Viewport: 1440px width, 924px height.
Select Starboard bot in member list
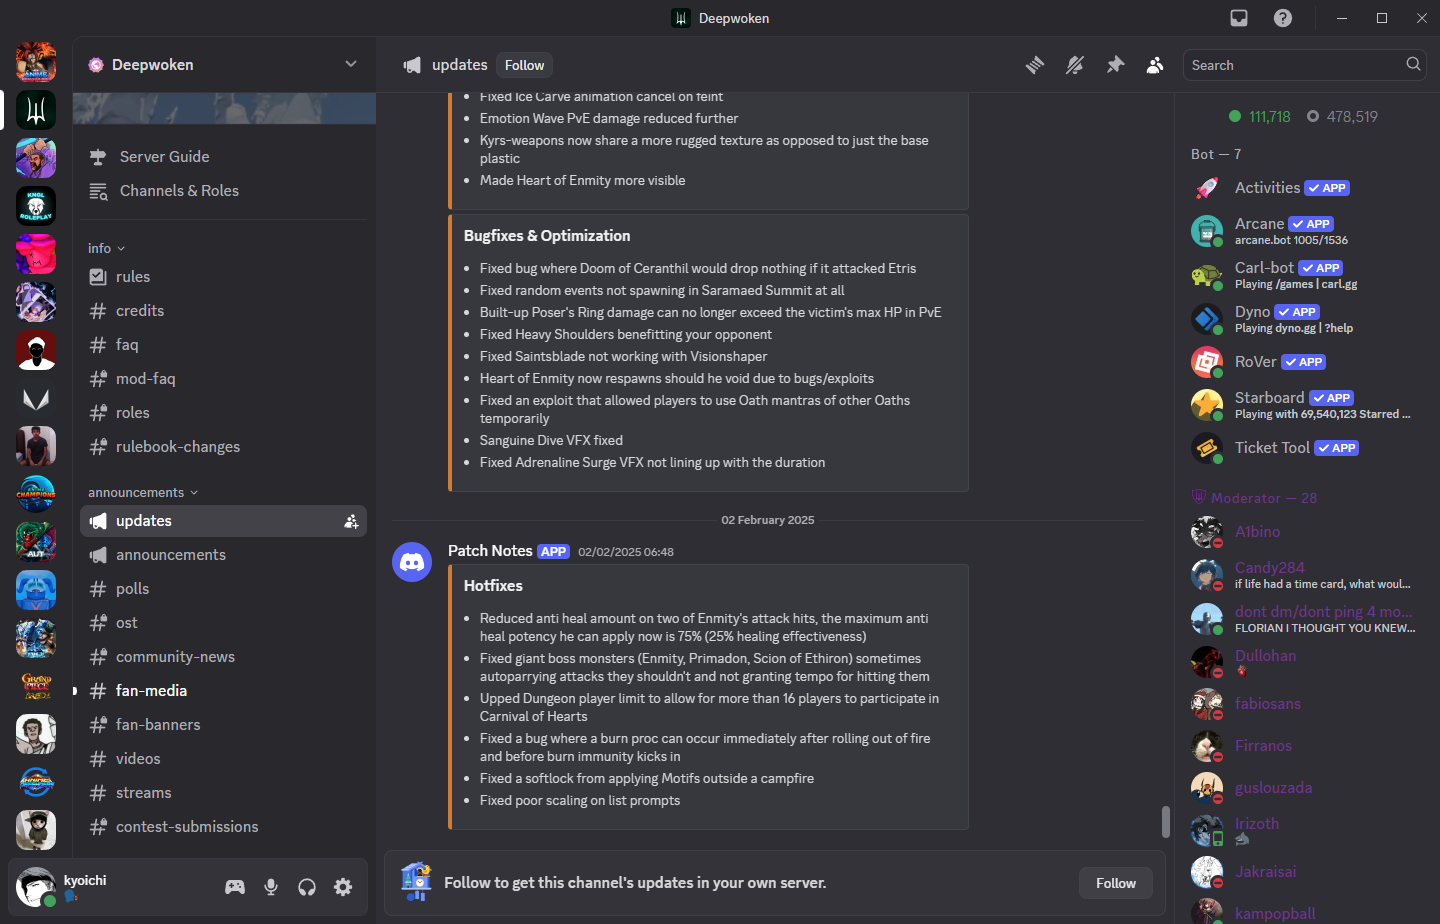tap(1304, 405)
